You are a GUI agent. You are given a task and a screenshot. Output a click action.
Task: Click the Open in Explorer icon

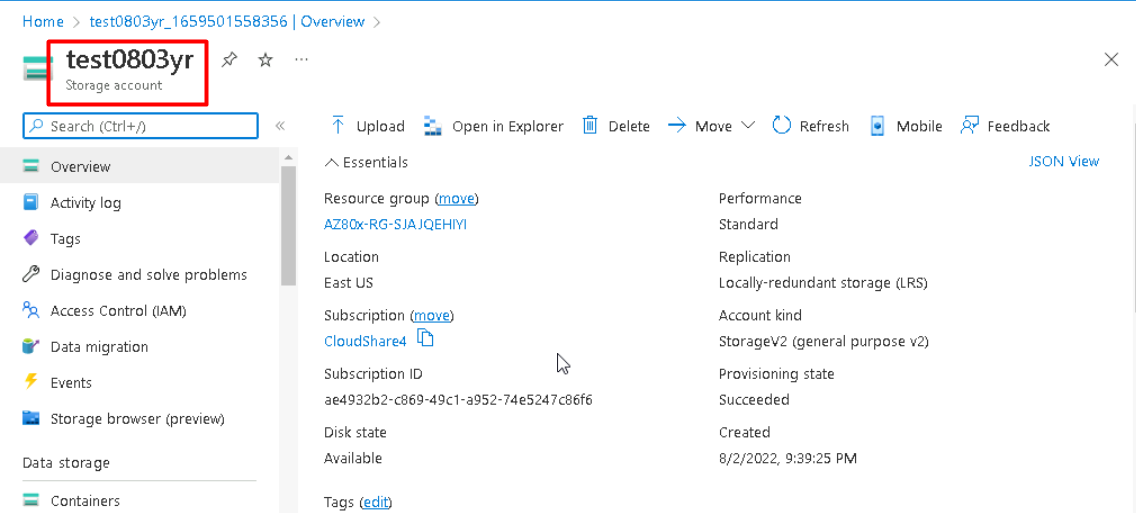433,125
